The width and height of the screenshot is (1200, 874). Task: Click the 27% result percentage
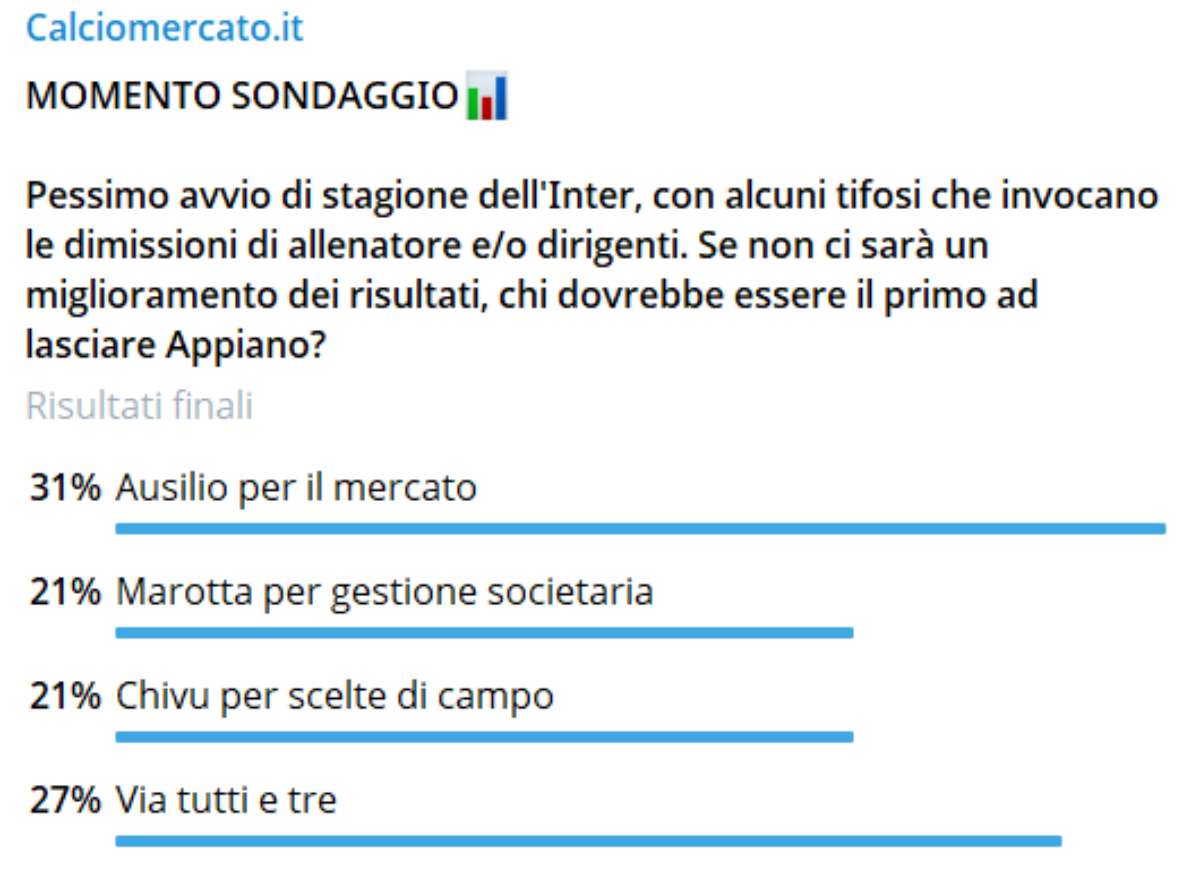(65, 800)
